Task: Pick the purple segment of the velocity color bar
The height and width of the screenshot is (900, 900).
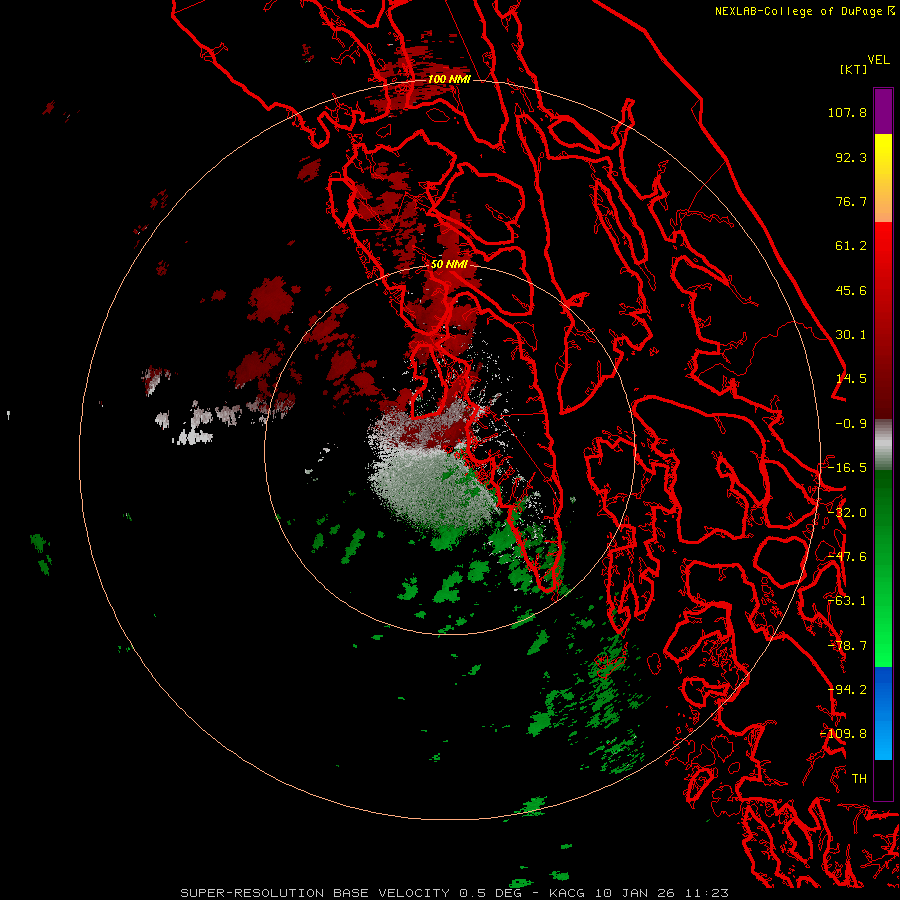Action: tap(883, 111)
